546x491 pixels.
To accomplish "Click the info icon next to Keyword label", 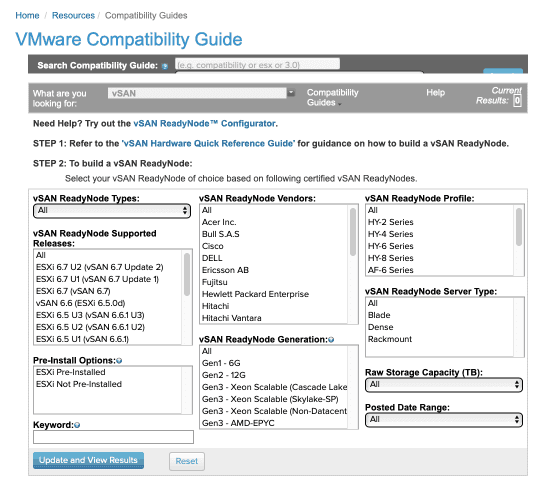I will [x=77, y=425].
